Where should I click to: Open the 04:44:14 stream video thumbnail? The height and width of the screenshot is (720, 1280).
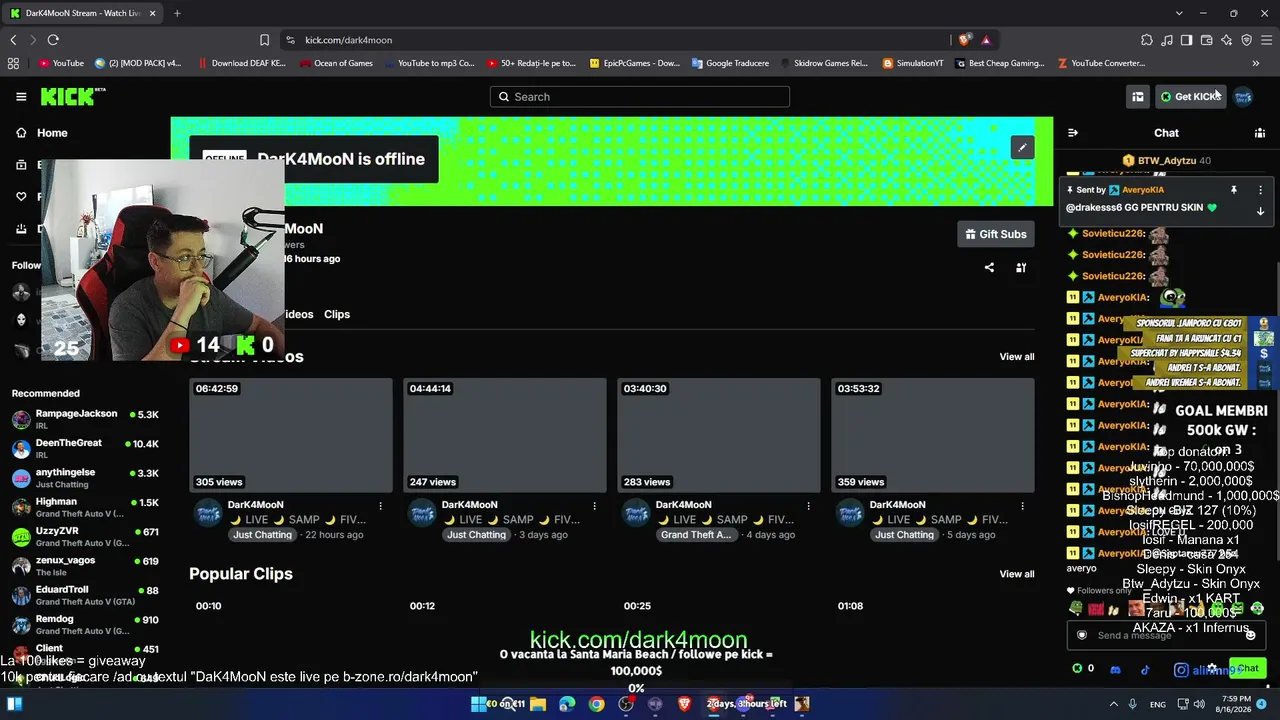[505, 435]
